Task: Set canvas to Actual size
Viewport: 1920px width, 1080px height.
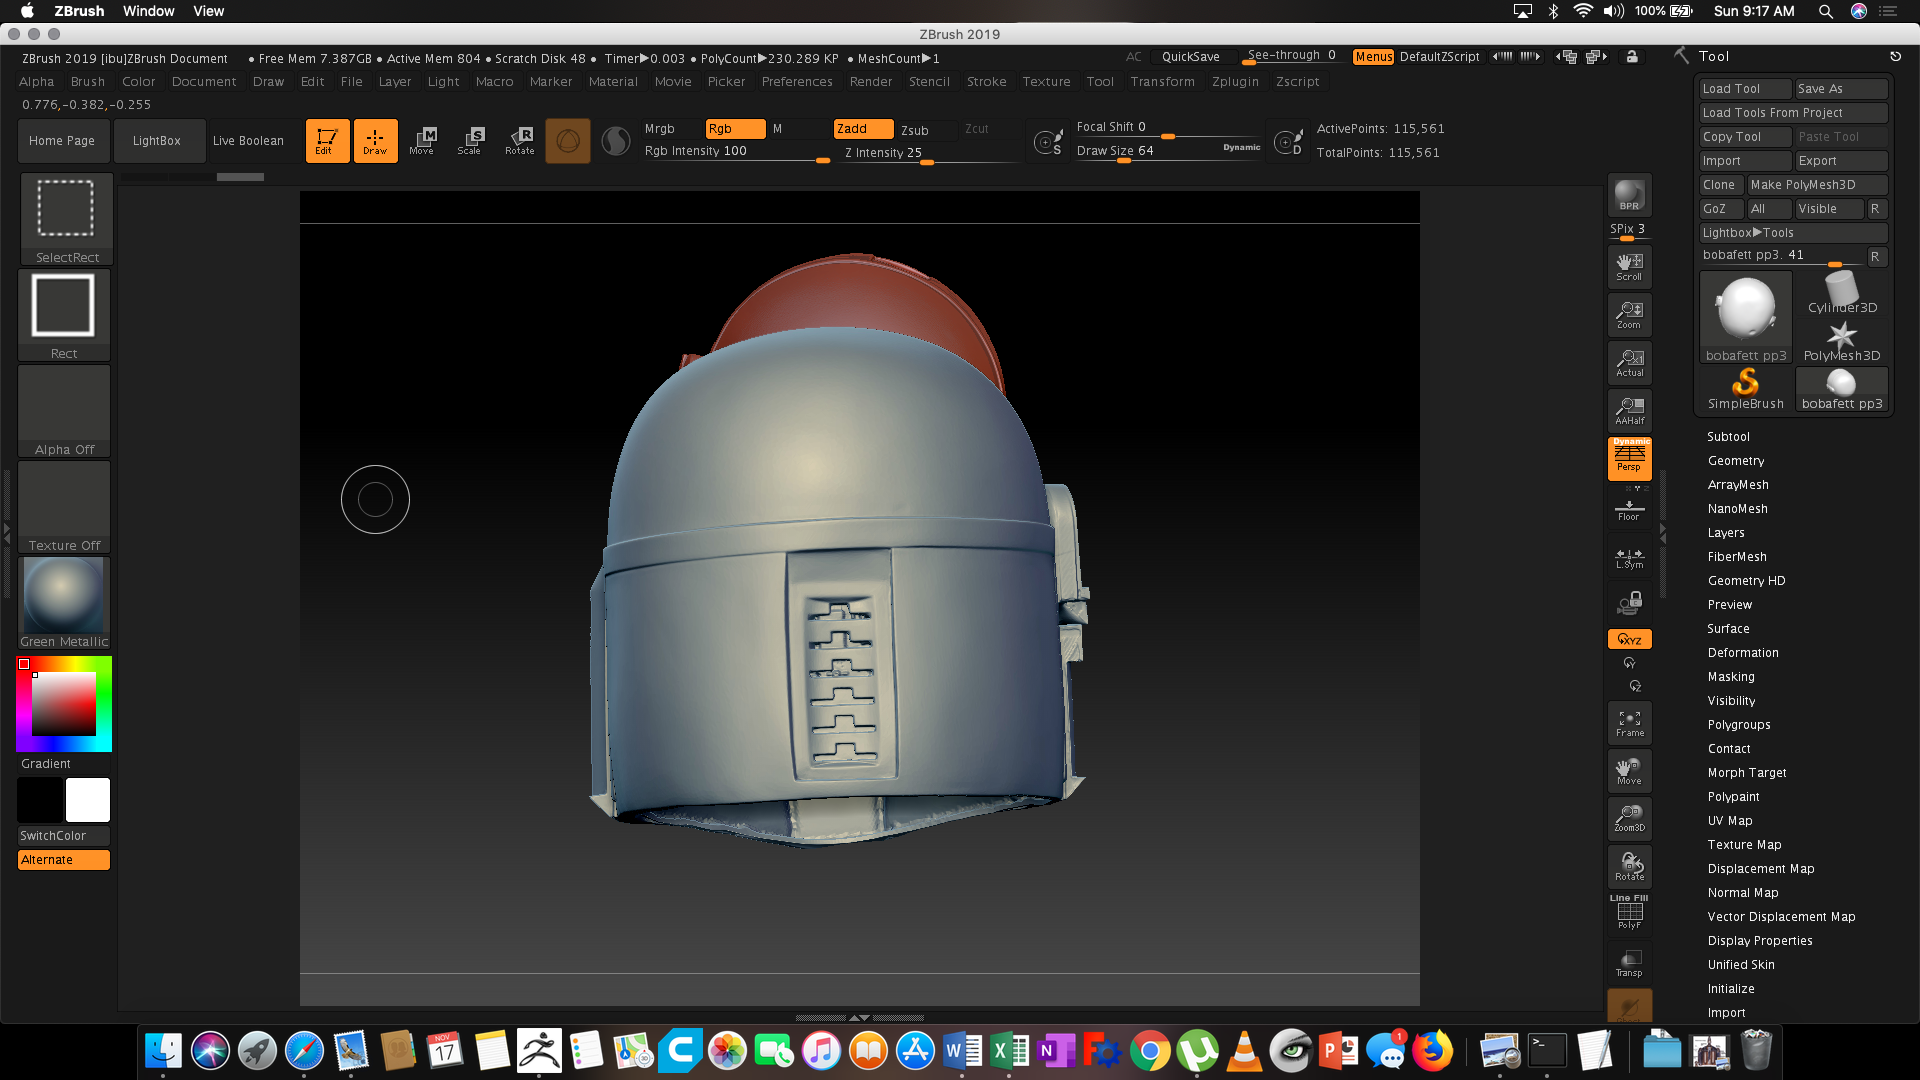Action: coord(1629,363)
